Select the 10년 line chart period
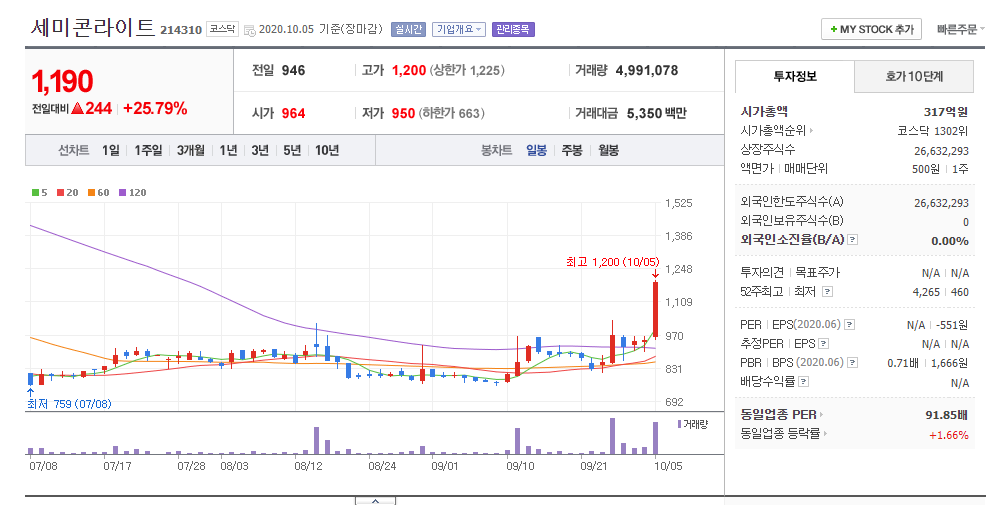The width and height of the screenshot is (1000, 505). coord(327,150)
